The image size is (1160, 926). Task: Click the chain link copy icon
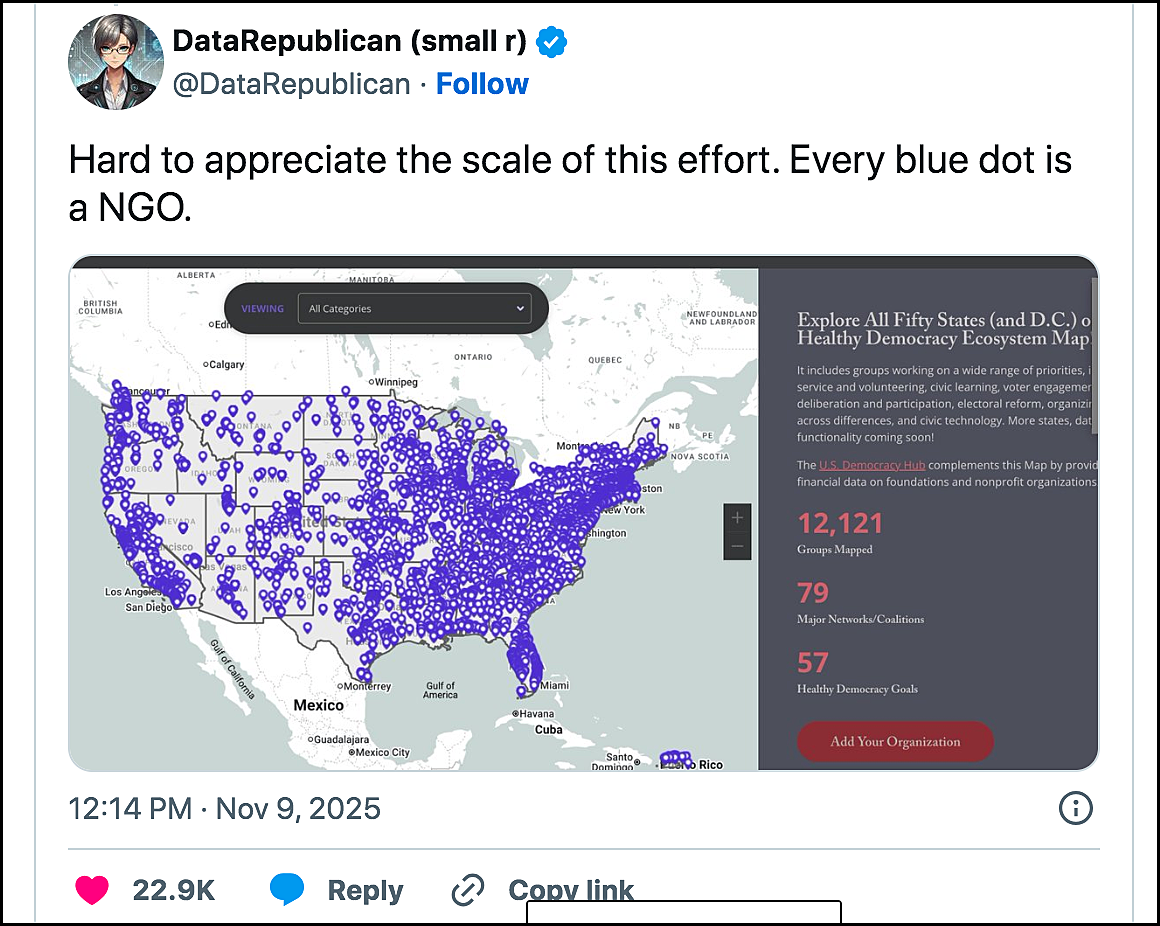[x=468, y=890]
